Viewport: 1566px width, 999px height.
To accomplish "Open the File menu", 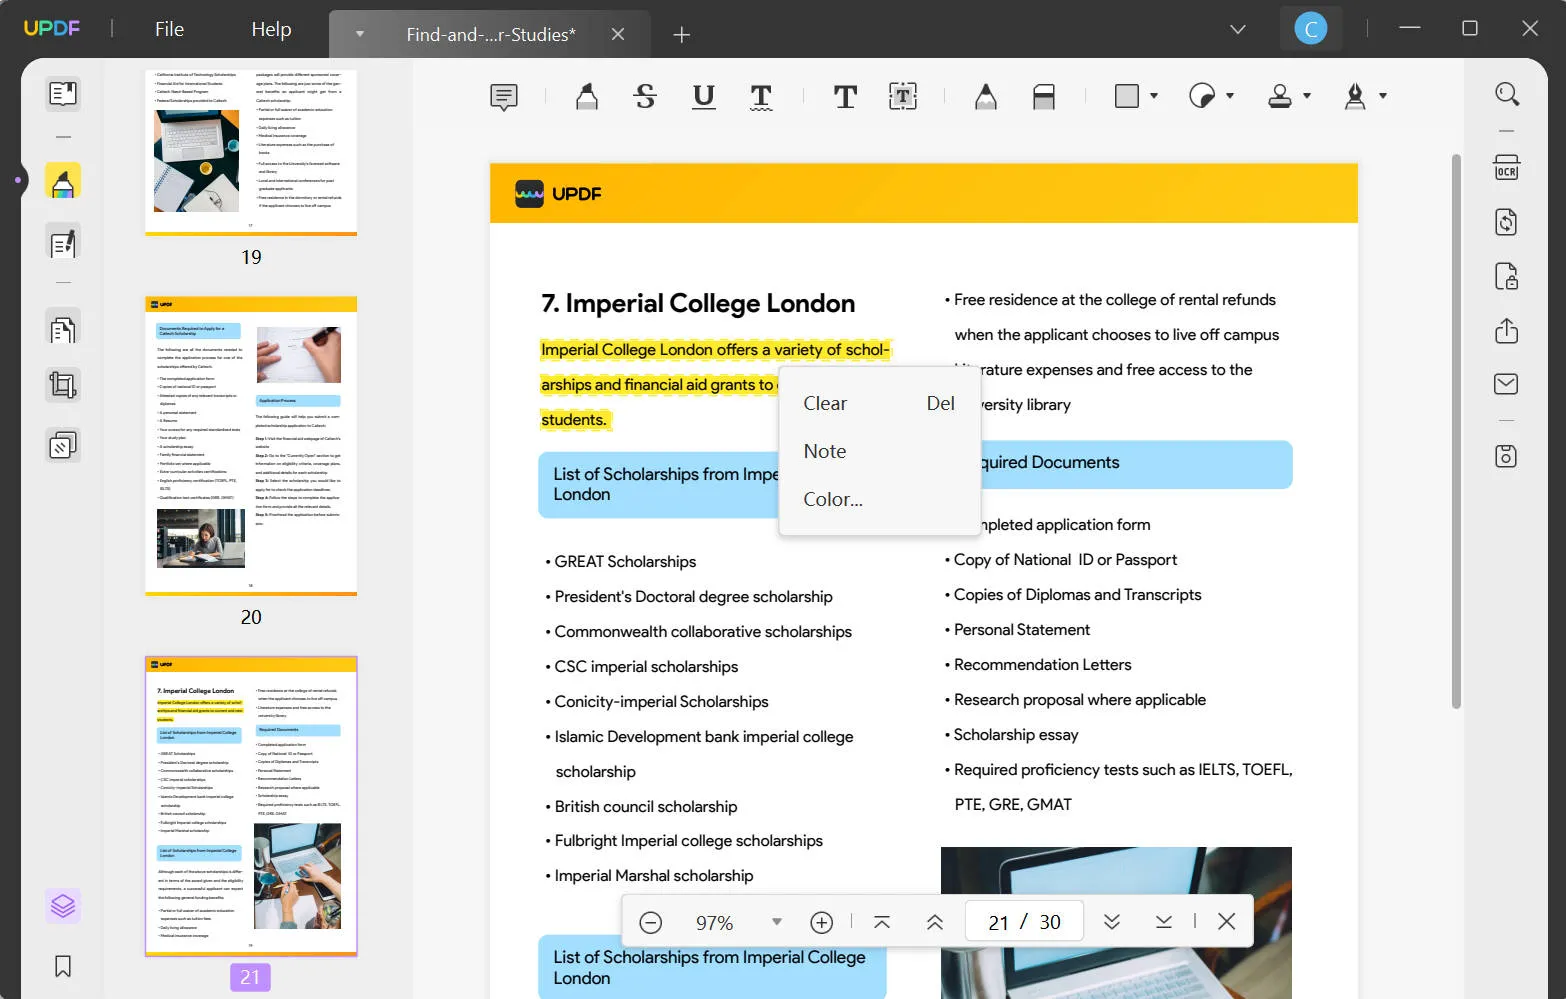I will click(169, 29).
